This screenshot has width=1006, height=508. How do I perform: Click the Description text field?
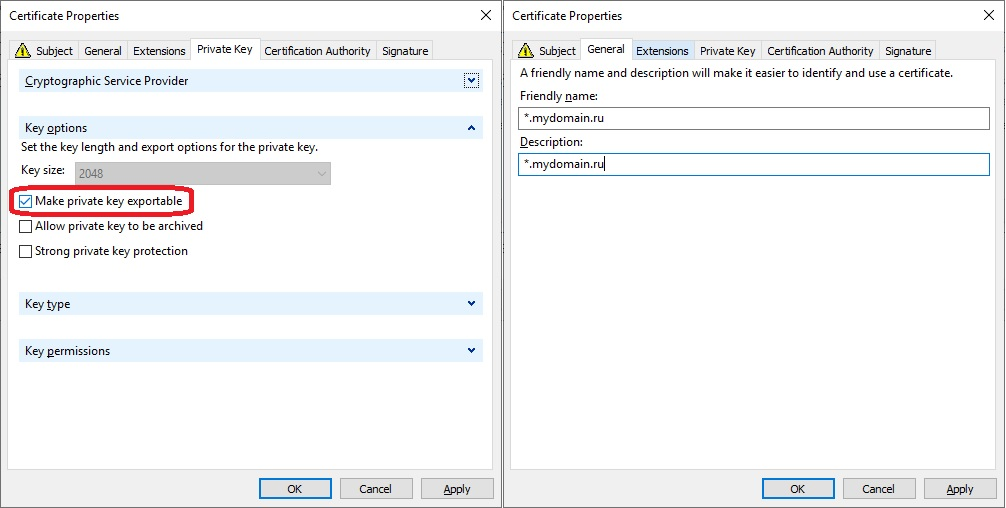pos(753,164)
